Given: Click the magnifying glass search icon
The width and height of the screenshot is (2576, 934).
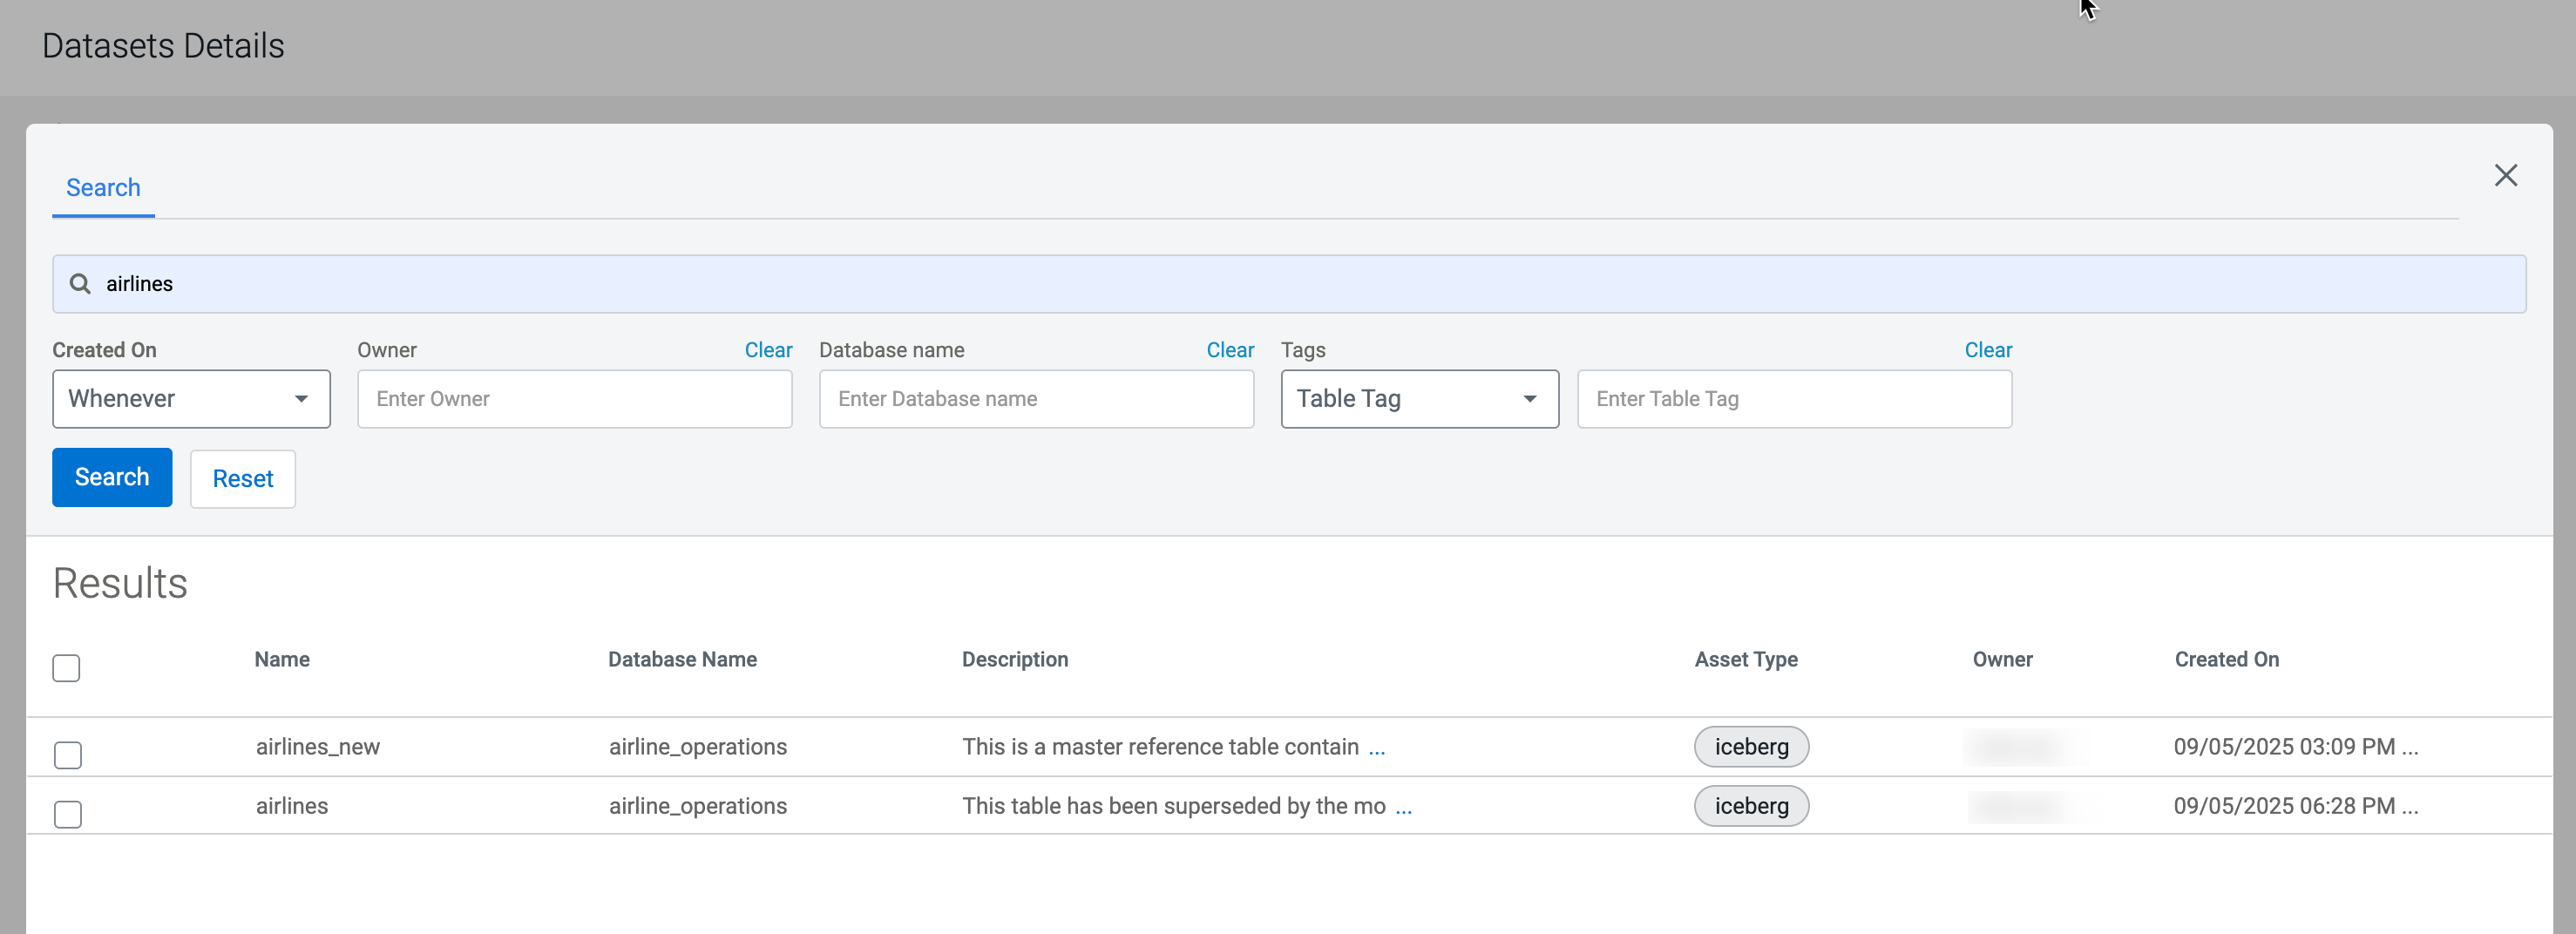Looking at the screenshot, I should 80,284.
